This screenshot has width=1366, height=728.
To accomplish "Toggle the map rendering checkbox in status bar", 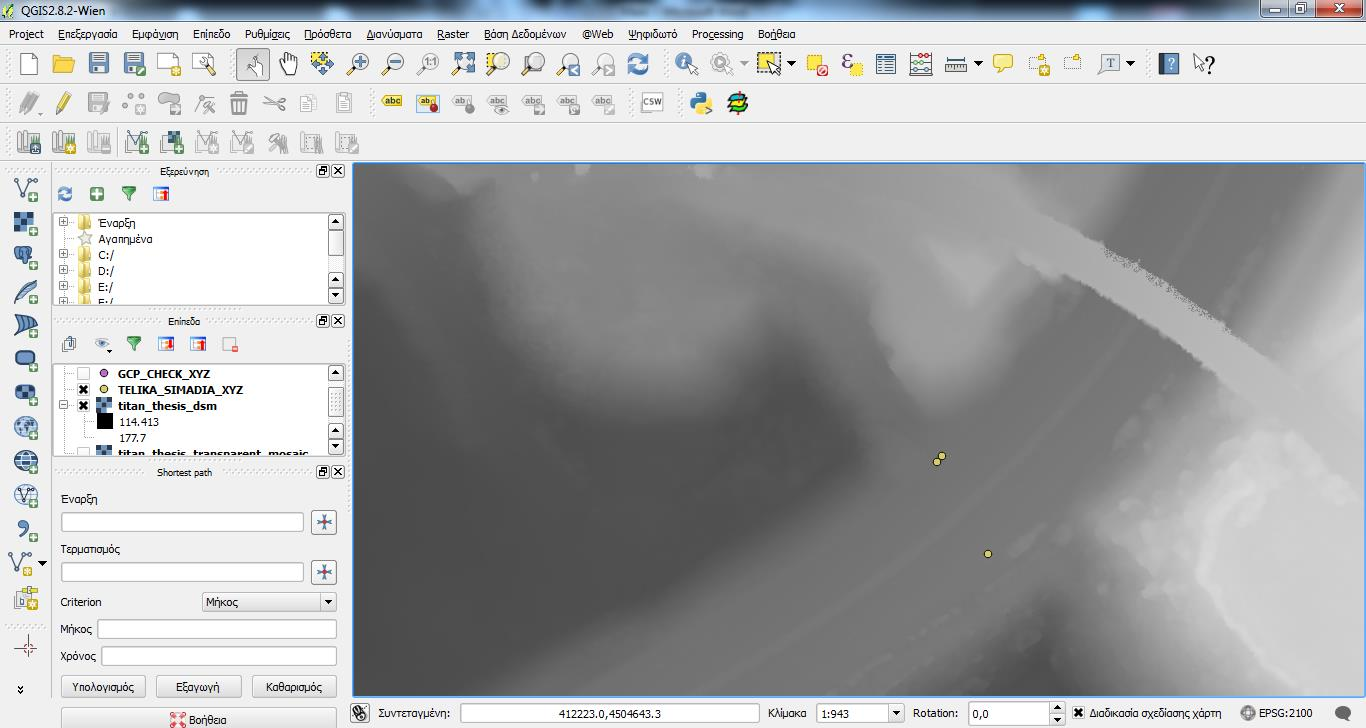I will point(1079,713).
